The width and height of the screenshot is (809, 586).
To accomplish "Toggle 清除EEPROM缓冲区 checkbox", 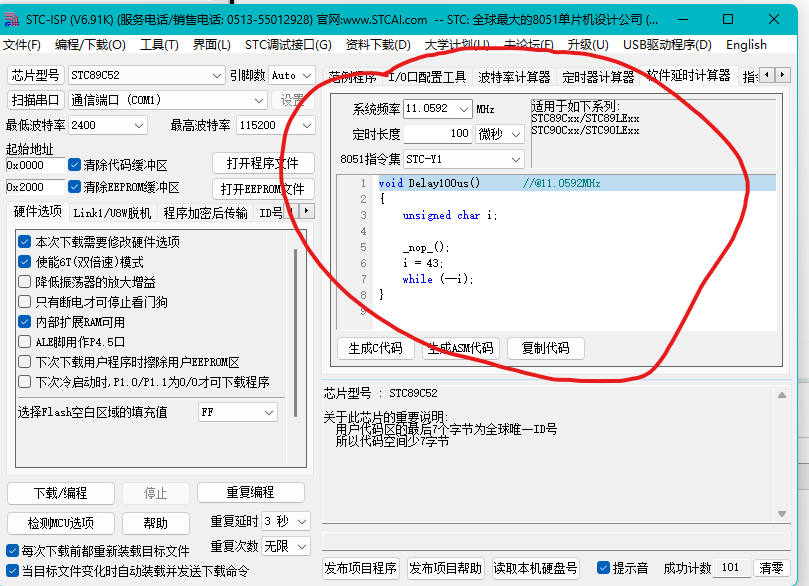I will coord(74,187).
